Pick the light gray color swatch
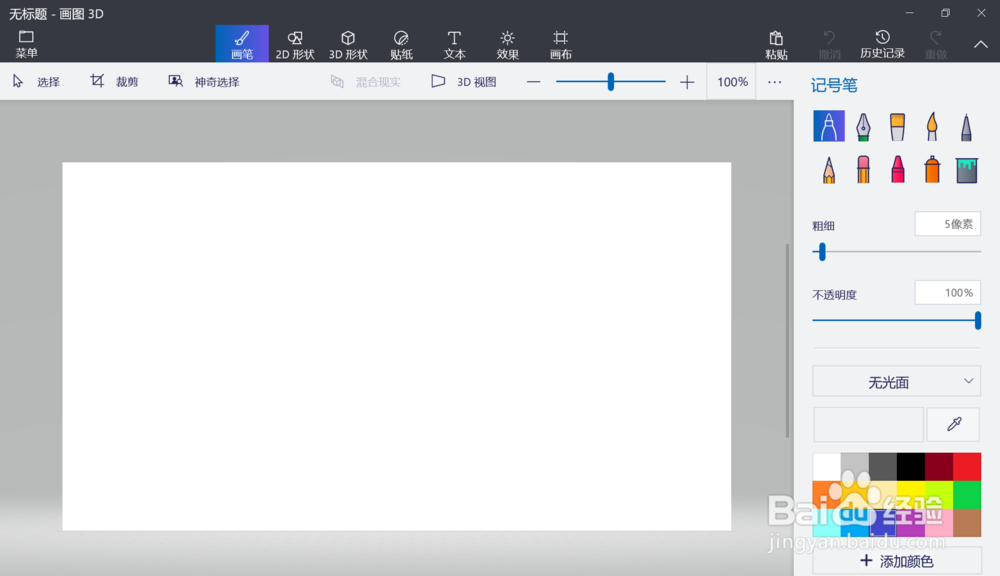This screenshot has height=576, width=1000. [855, 467]
